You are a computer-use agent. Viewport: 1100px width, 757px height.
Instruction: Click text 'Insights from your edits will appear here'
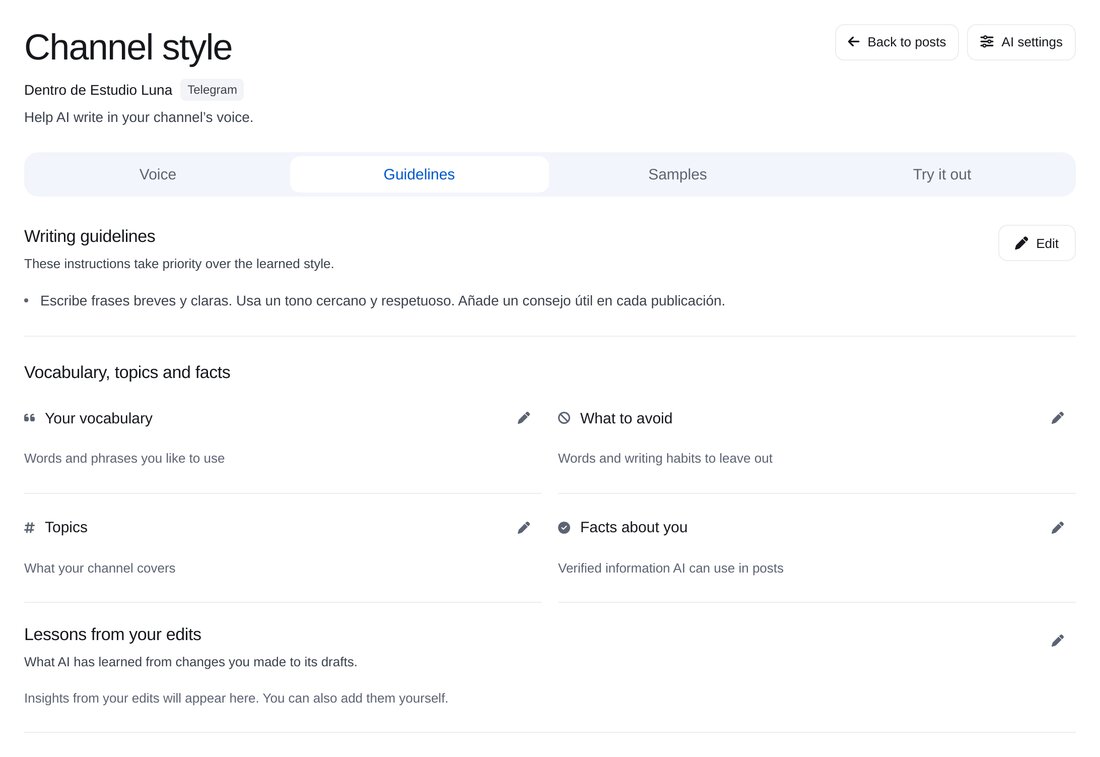click(141, 698)
